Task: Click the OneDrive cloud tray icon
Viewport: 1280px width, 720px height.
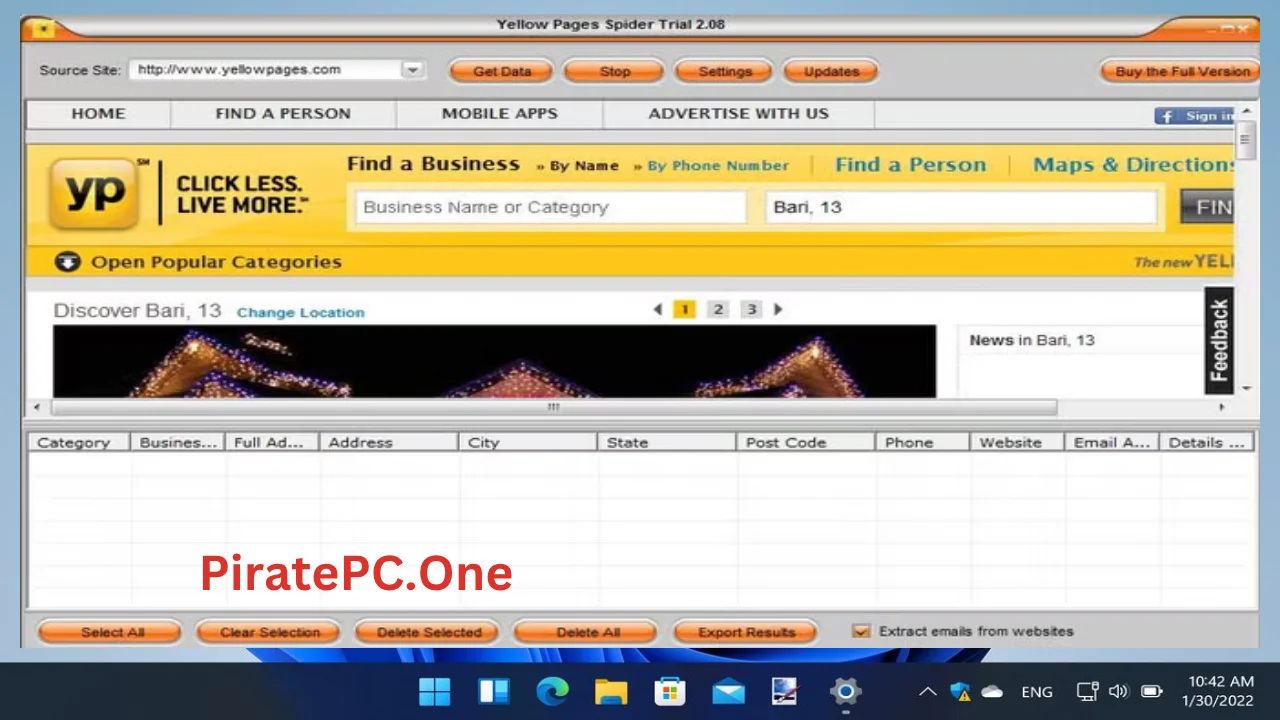Action: (x=992, y=692)
